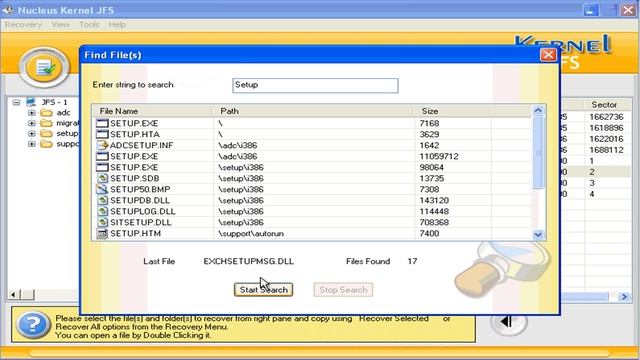Image resolution: width=640 pixels, height=360 pixels.
Task: Expand the setup folder node
Action: [x=31, y=133]
